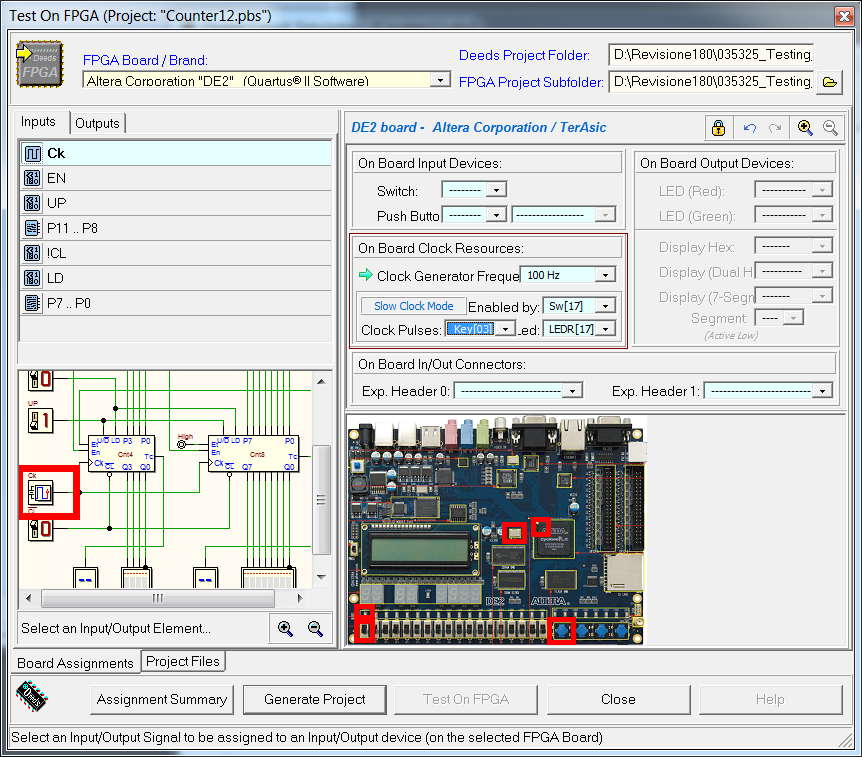Redo the board assignment
The width and height of the screenshot is (862, 757).
[775, 128]
